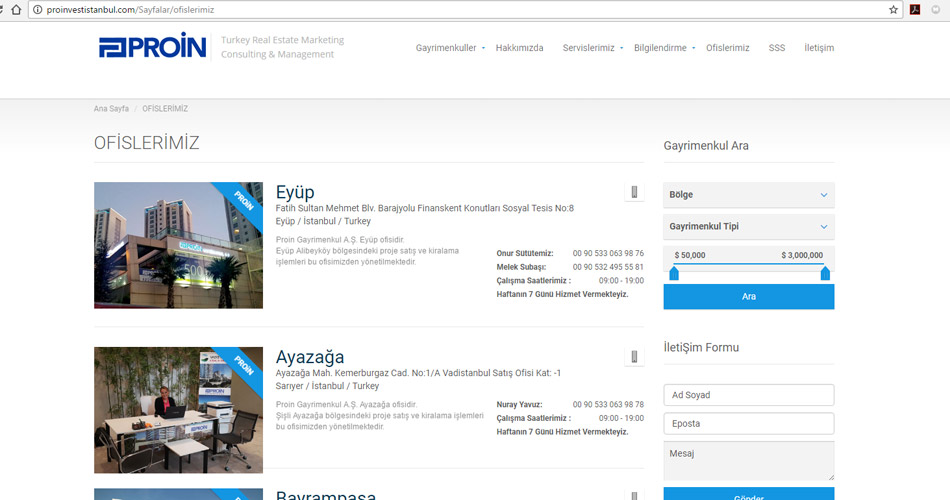
Task: Open the Eyüp office building photo
Action: click(x=178, y=245)
